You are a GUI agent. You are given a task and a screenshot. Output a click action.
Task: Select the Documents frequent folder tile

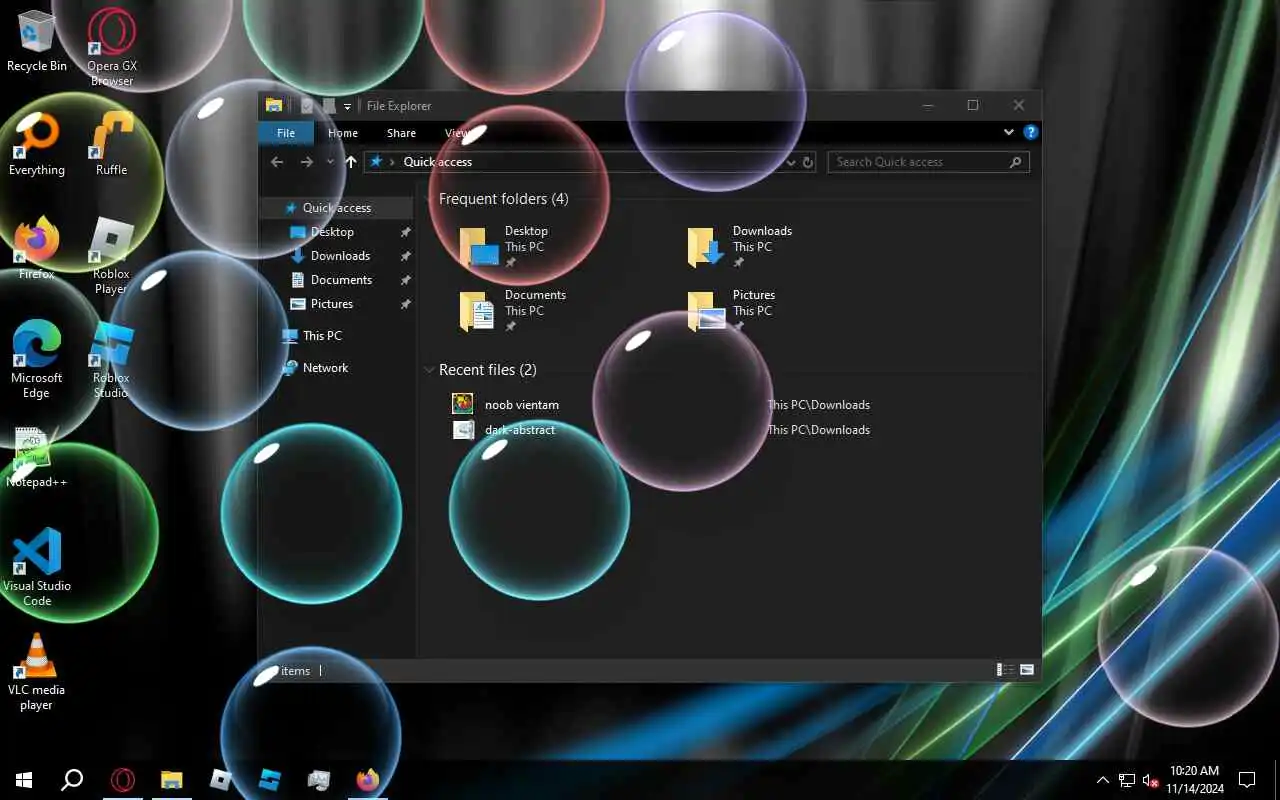(513, 311)
